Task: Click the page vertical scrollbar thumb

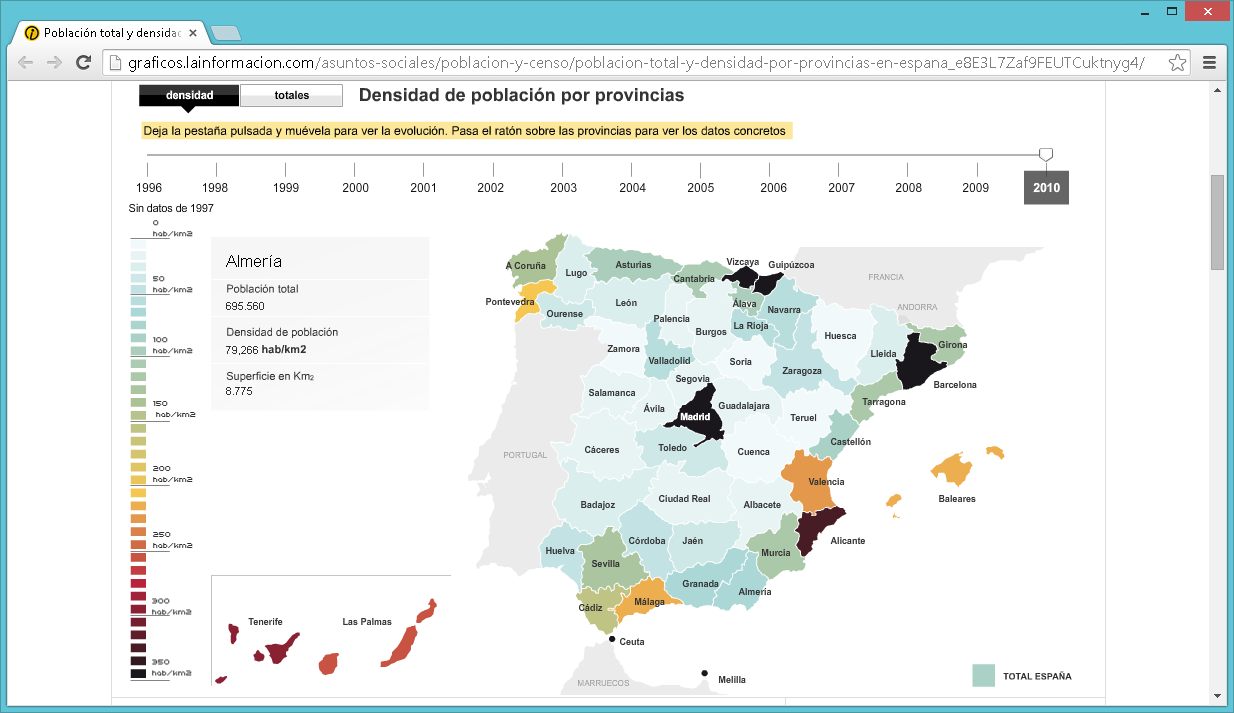Action: (x=1217, y=222)
